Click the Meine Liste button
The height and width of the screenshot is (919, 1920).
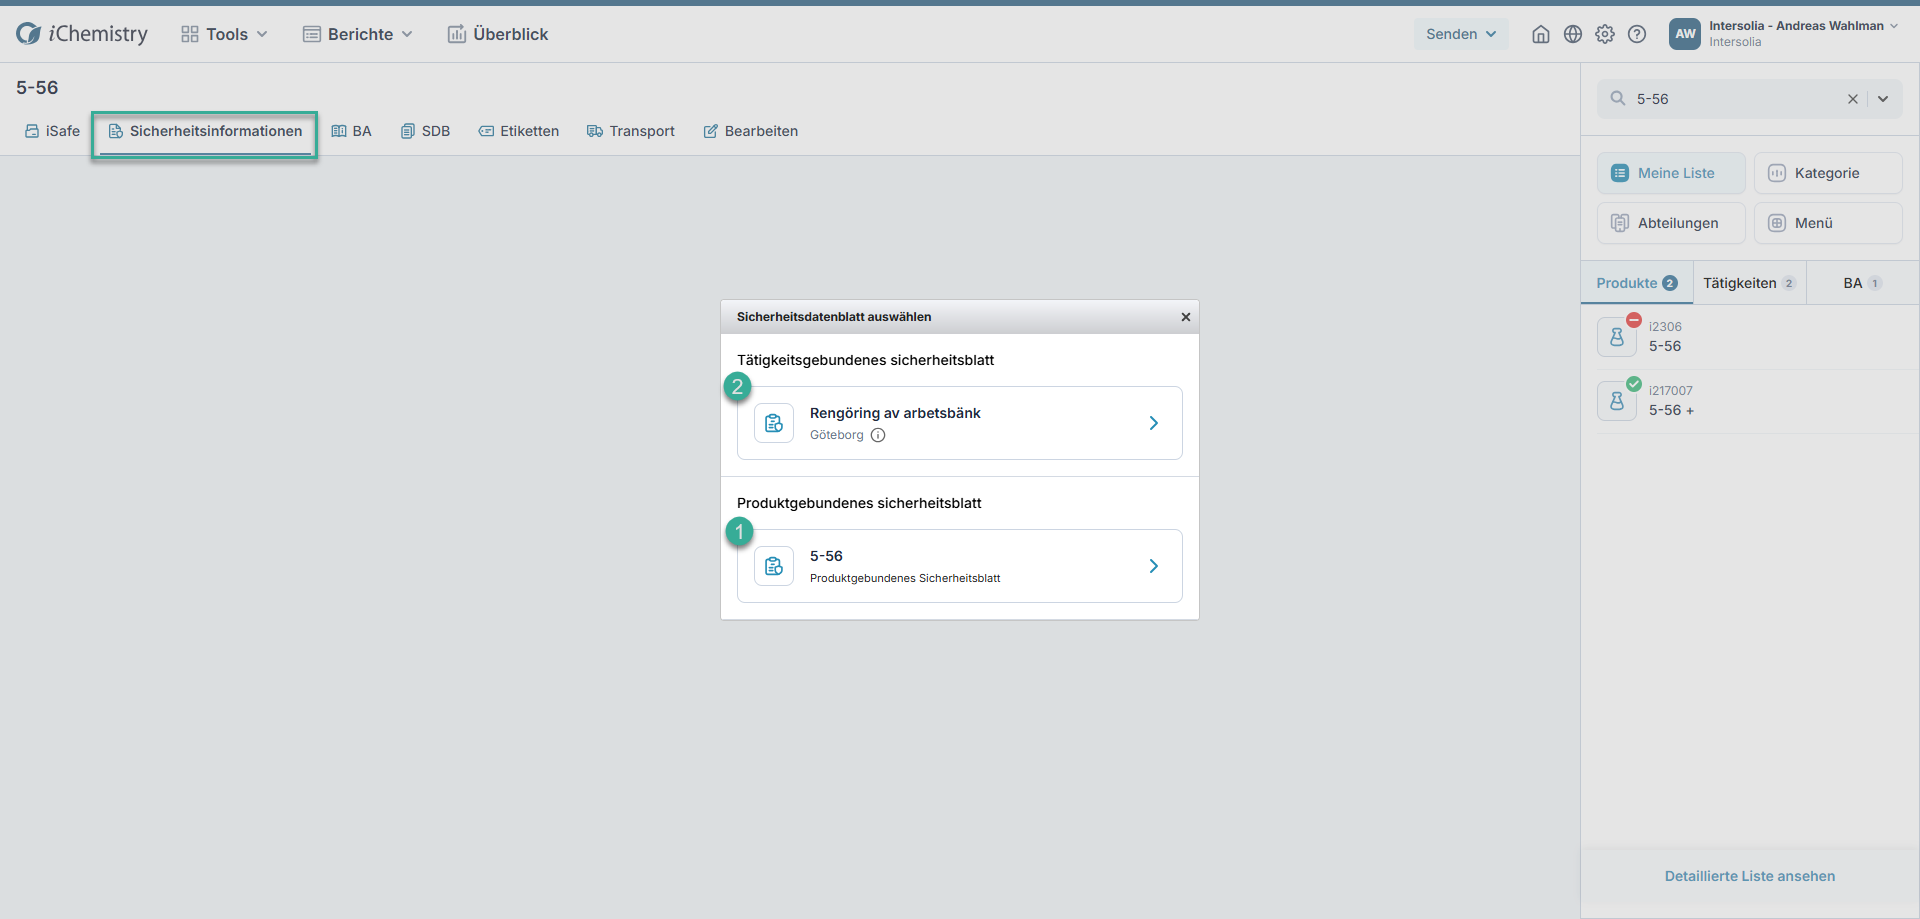click(1671, 173)
